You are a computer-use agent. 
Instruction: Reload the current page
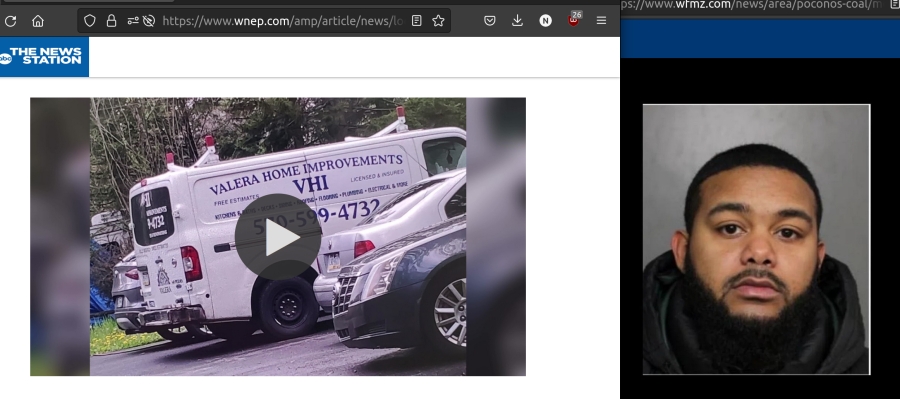click(10, 21)
